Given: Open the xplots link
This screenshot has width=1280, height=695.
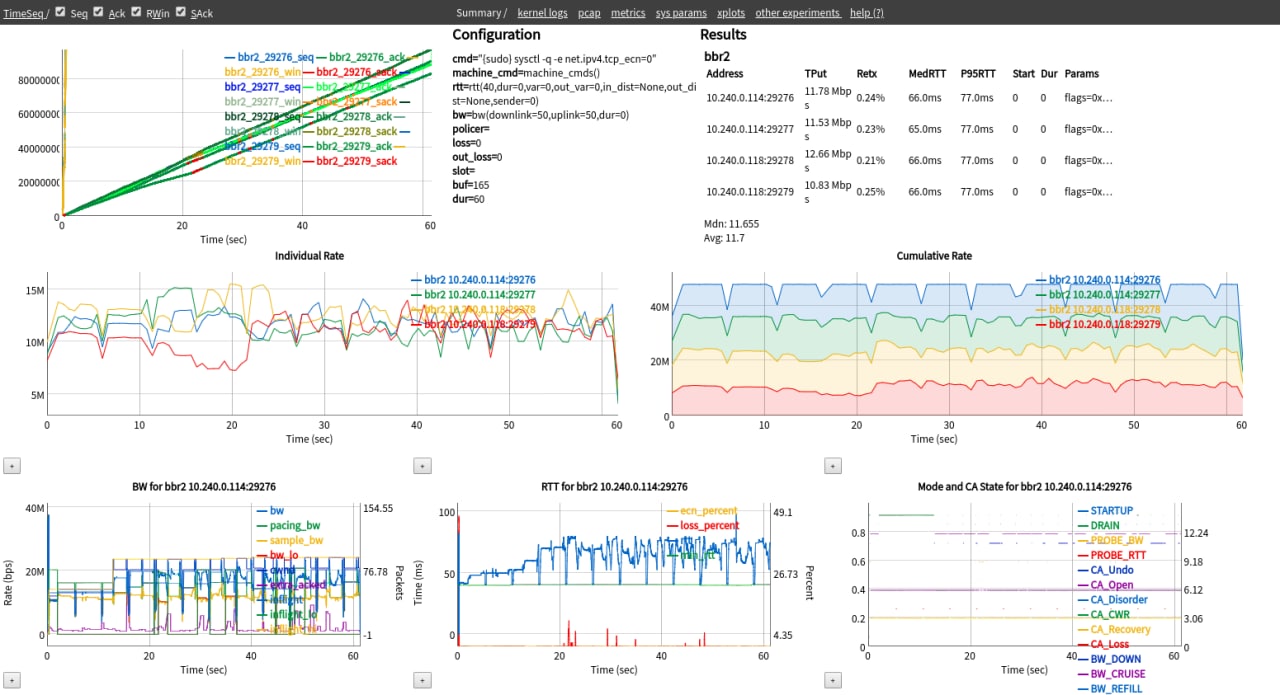Looking at the screenshot, I should coord(731,13).
